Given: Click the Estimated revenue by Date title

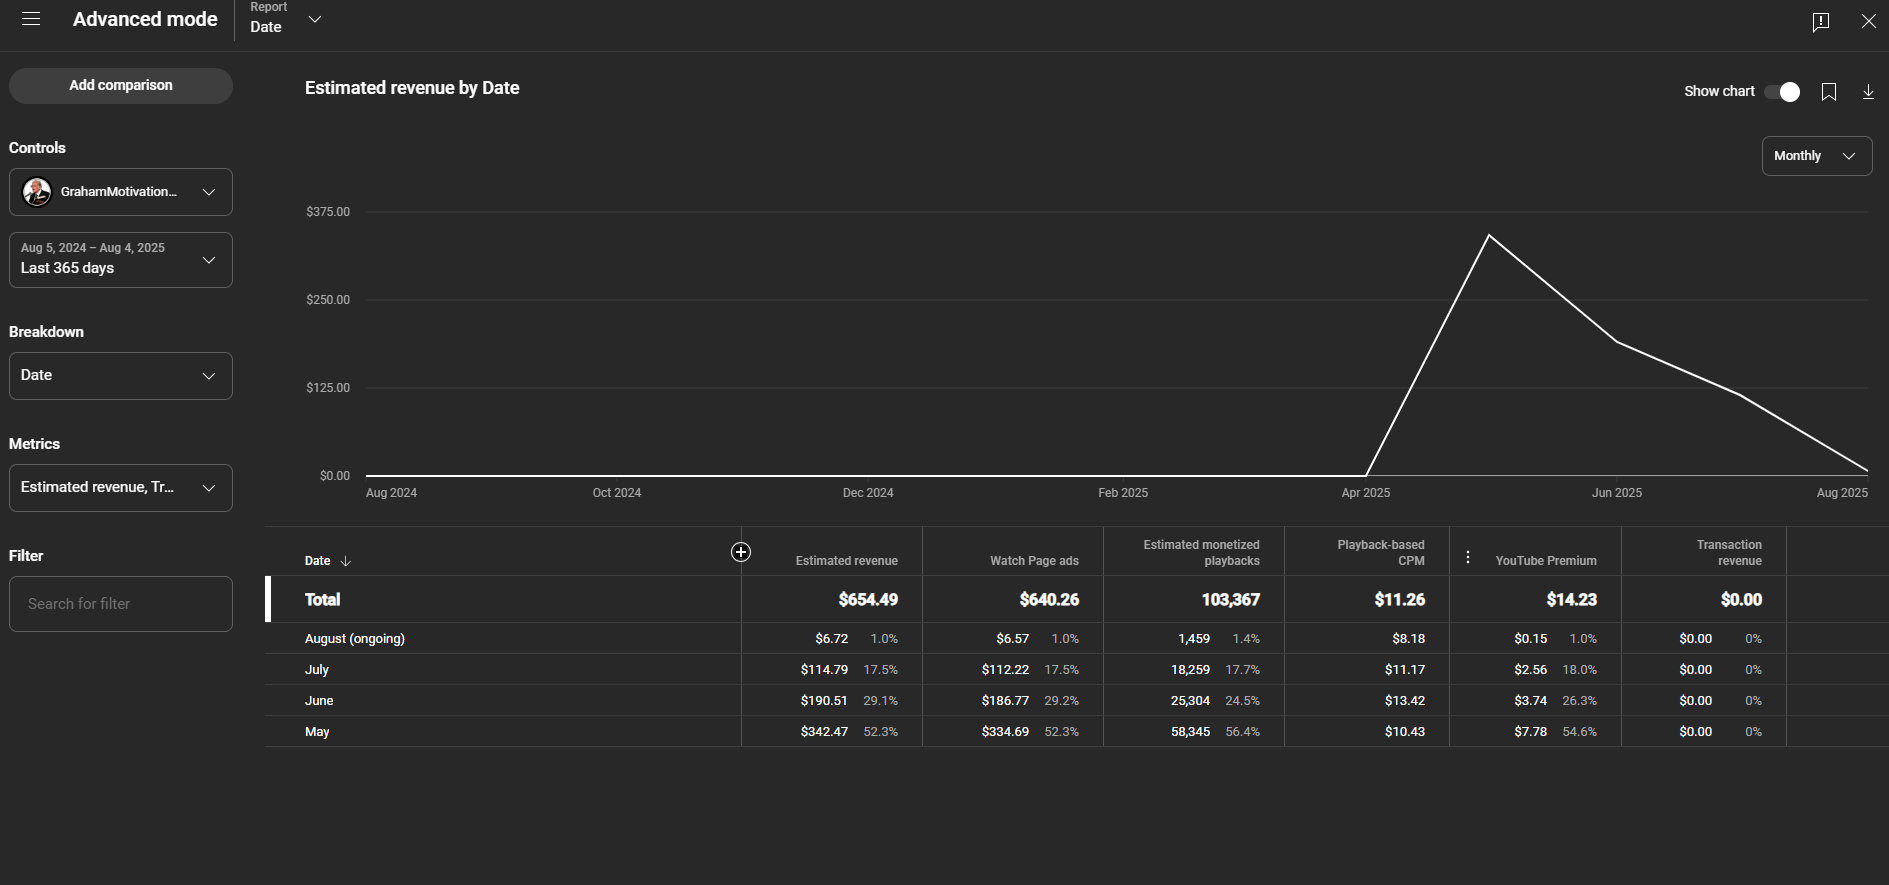Looking at the screenshot, I should (x=412, y=88).
